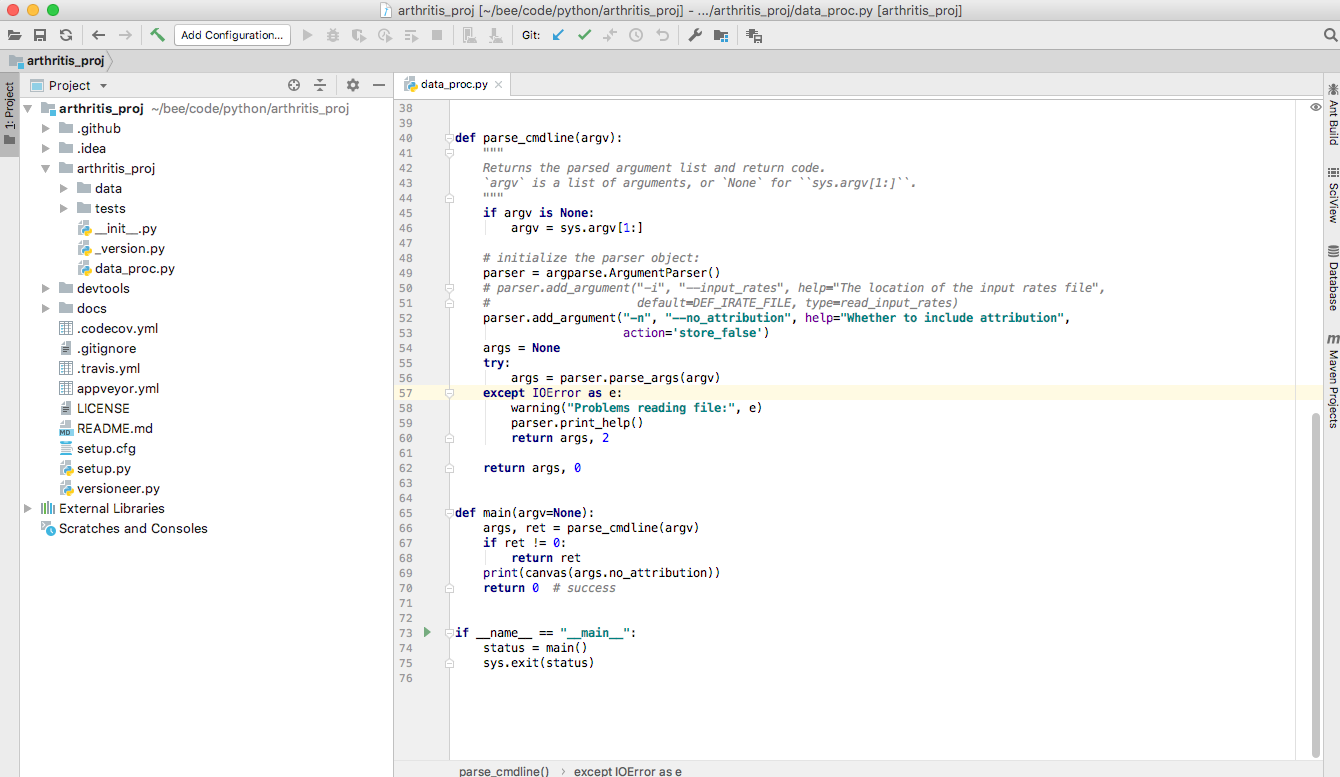The width and height of the screenshot is (1340, 777).
Task: Open .codecov.yml file
Action: (x=108, y=328)
